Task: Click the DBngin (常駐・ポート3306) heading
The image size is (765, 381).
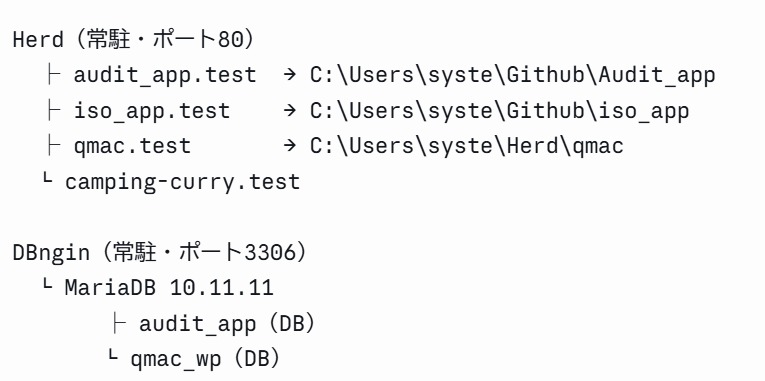Action: (160, 253)
